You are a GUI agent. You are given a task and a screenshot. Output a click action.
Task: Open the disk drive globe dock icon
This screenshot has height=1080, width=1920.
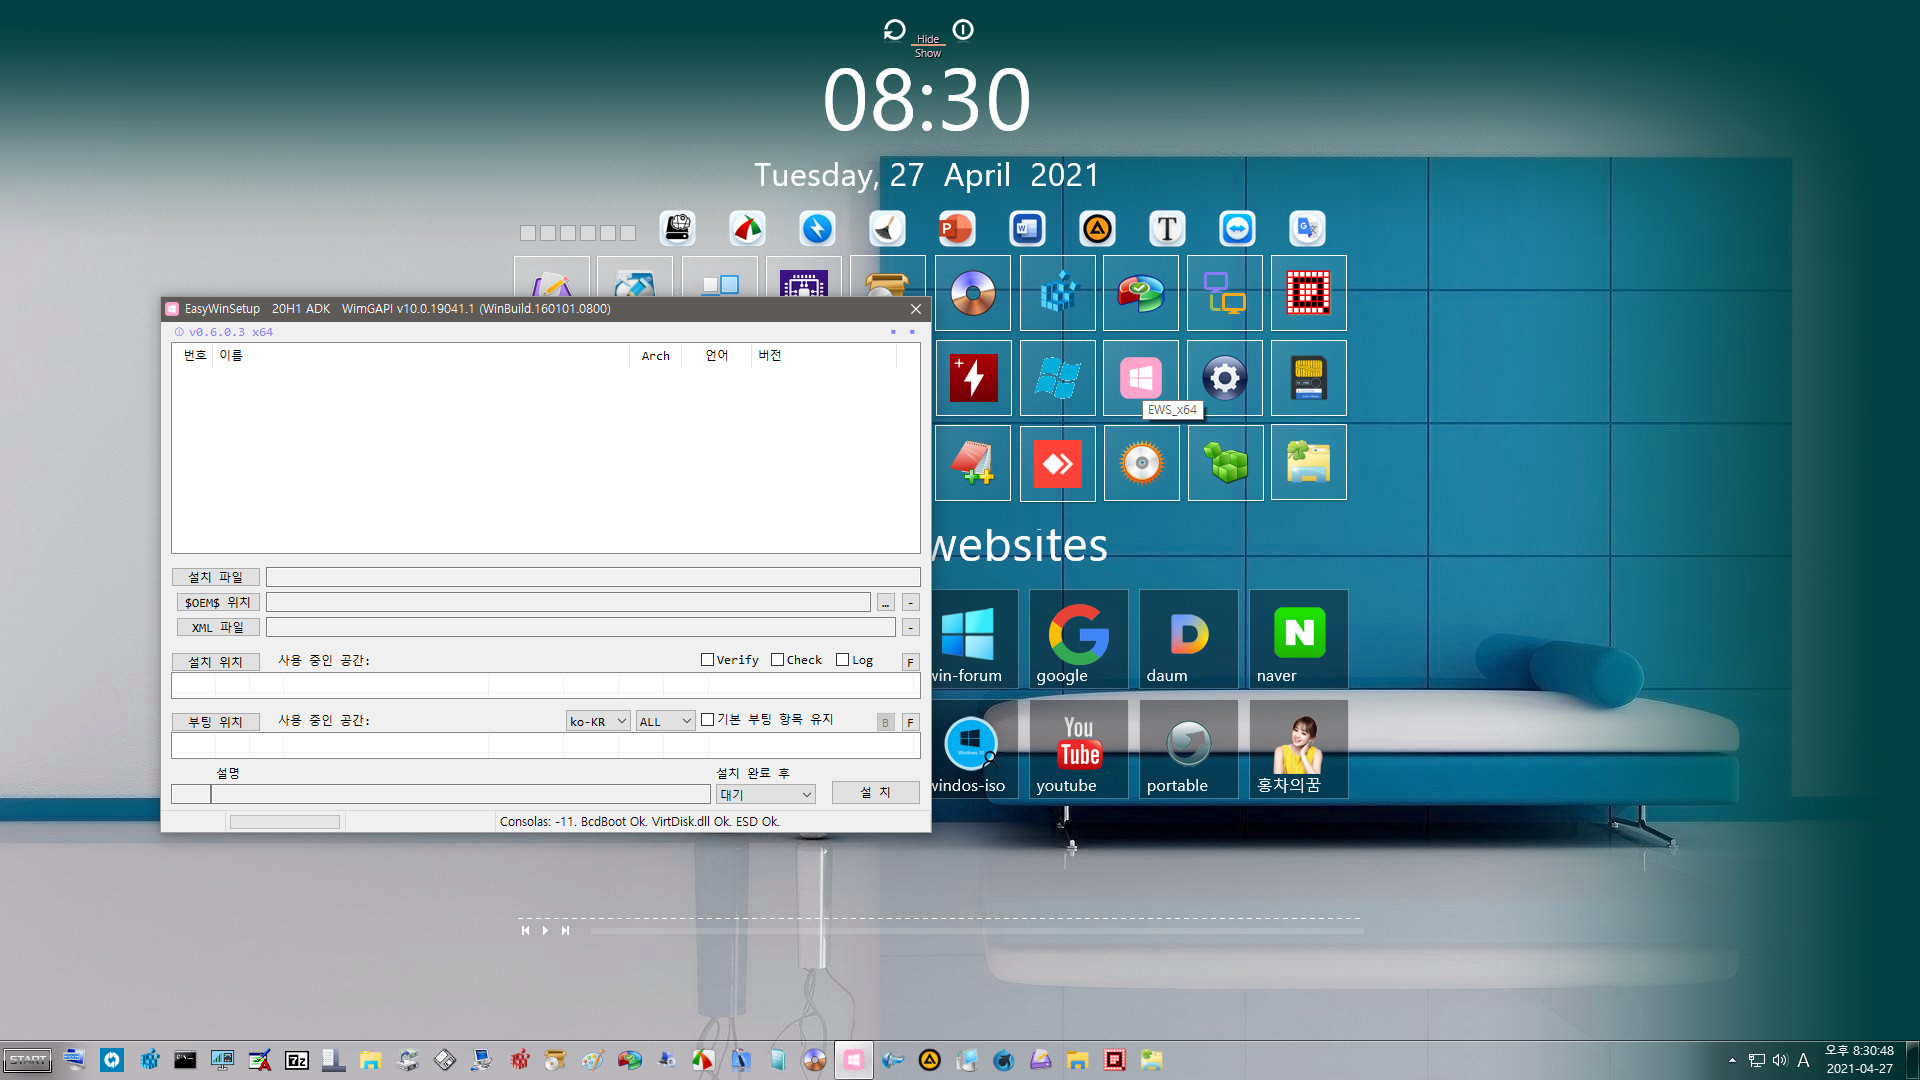pos(677,229)
